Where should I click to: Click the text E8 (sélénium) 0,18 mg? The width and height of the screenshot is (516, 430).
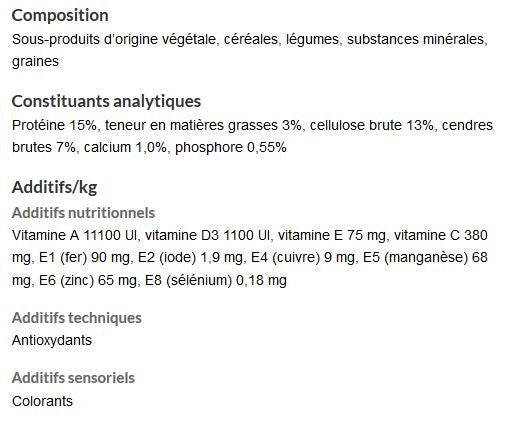(216, 280)
